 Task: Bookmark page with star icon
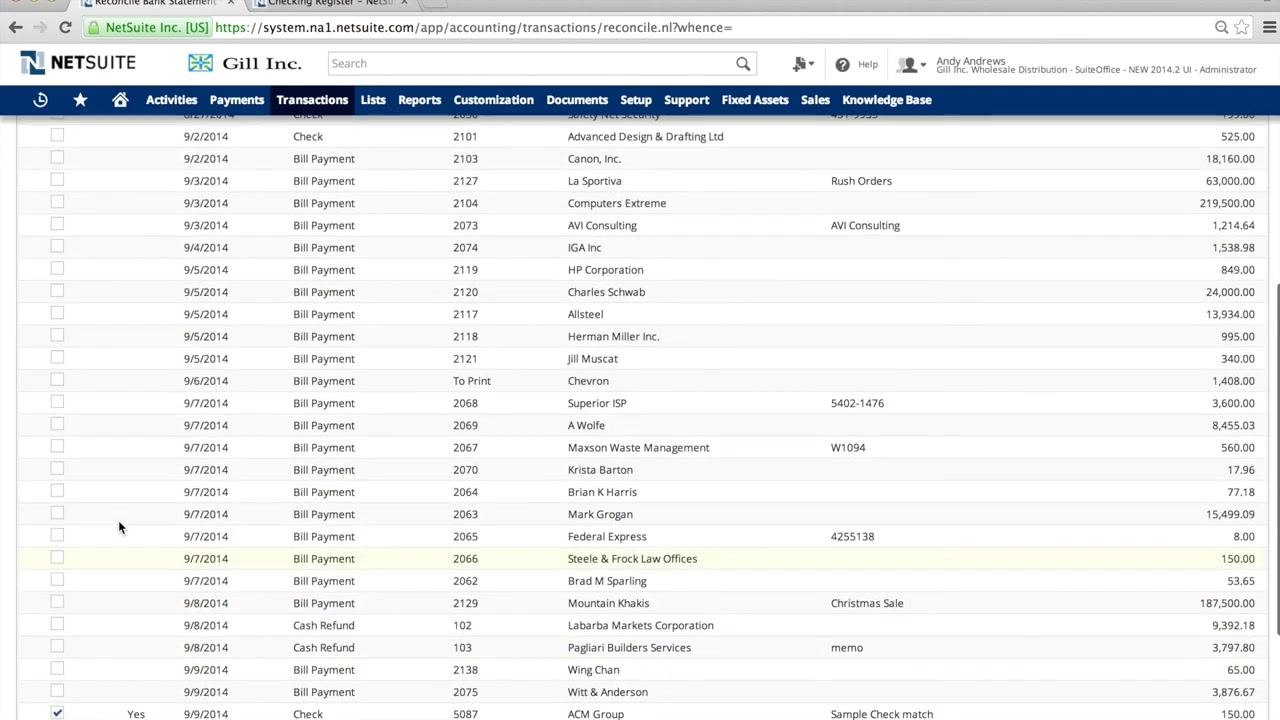pos(1241,27)
